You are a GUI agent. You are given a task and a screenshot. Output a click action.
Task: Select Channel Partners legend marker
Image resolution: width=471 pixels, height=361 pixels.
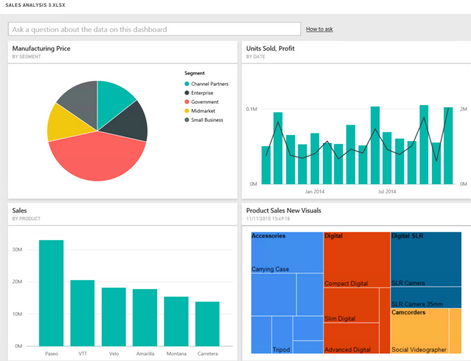[x=187, y=84]
